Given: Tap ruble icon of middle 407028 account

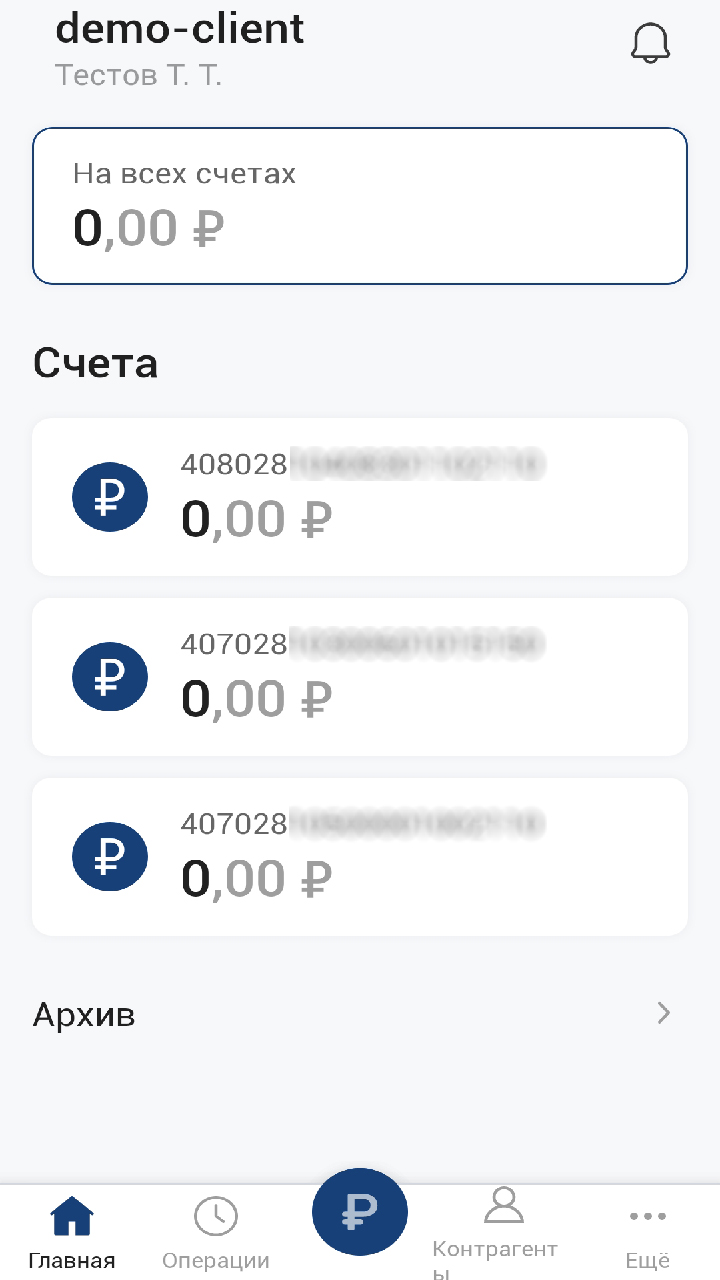Looking at the screenshot, I should 110,677.
